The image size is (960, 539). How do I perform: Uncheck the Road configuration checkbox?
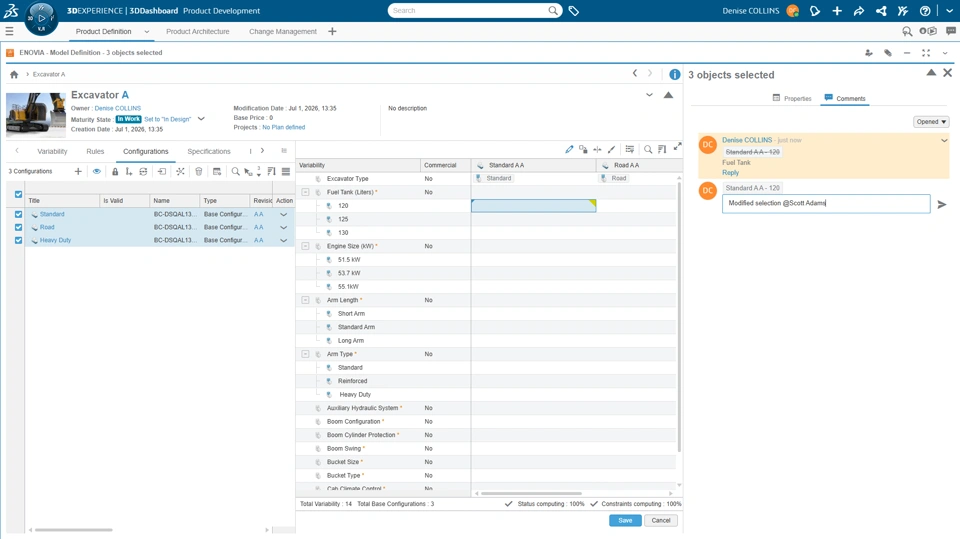point(18,227)
